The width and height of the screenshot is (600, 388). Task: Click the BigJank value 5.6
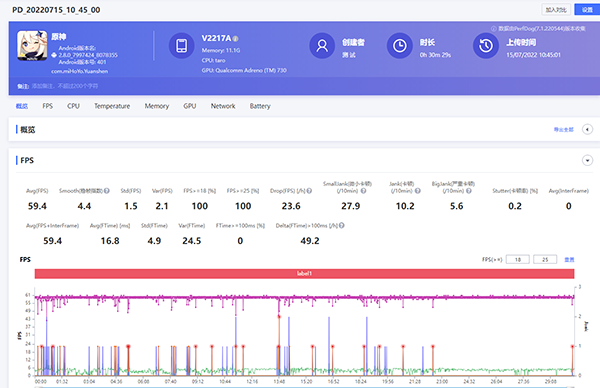(x=457, y=206)
